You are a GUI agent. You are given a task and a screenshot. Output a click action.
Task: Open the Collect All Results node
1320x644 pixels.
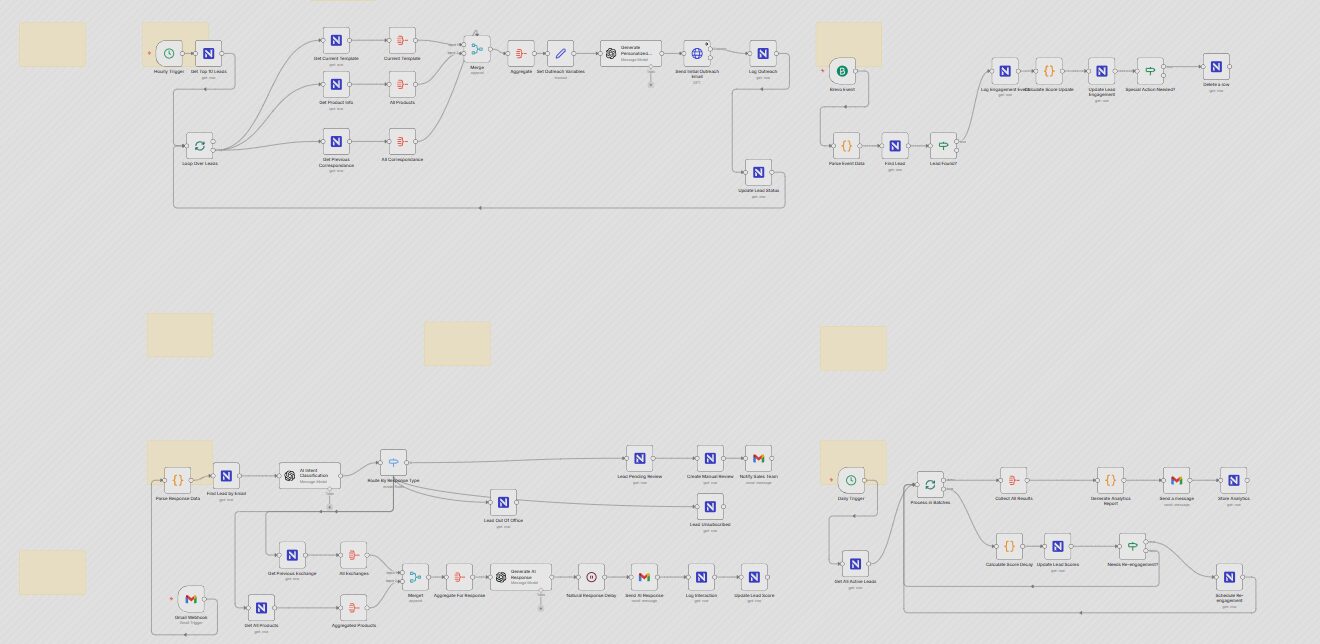1013,480
